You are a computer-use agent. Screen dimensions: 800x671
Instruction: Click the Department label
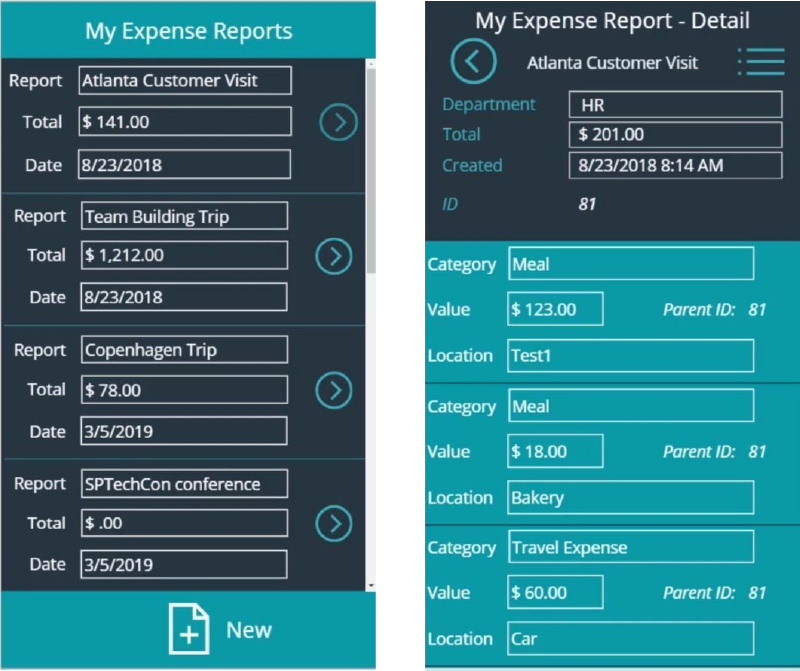[x=489, y=105]
